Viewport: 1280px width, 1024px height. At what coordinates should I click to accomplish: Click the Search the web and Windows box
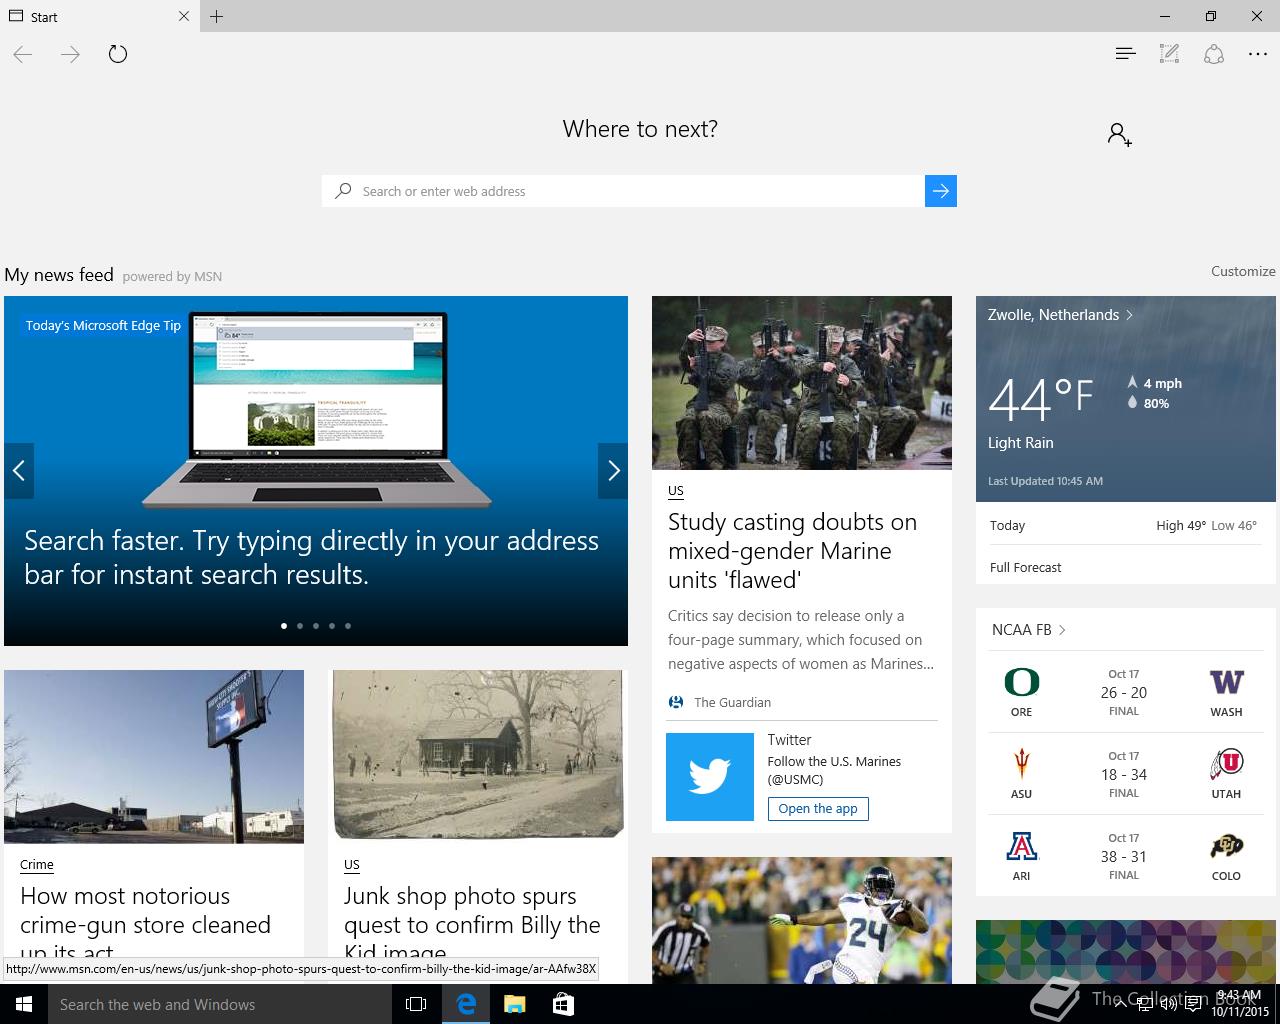tap(220, 1004)
